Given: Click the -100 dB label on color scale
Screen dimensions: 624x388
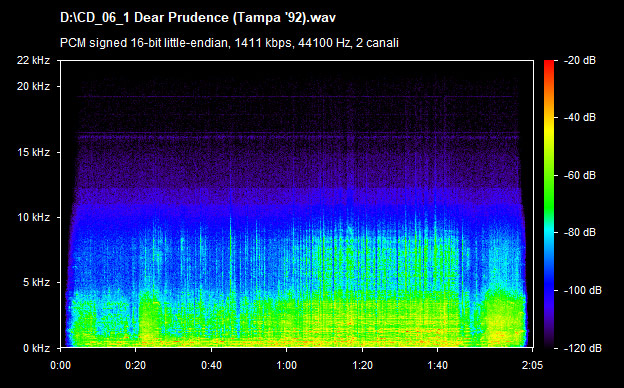Looking at the screenshot, I should 582,291.
